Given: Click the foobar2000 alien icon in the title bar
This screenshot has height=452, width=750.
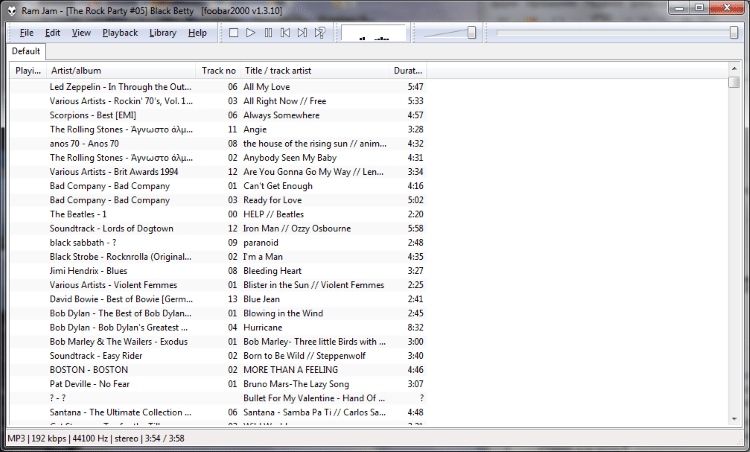Looking at the screenshot, I should (11, 10).
